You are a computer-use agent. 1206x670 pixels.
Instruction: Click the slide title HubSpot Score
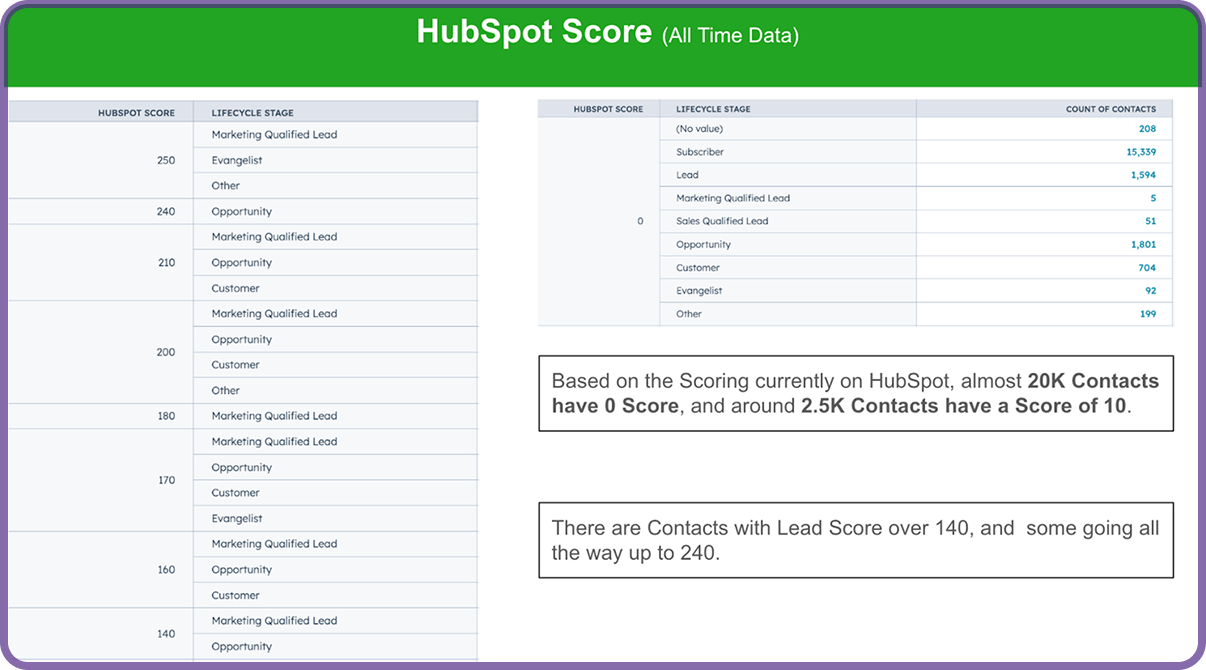pos(534,32)
